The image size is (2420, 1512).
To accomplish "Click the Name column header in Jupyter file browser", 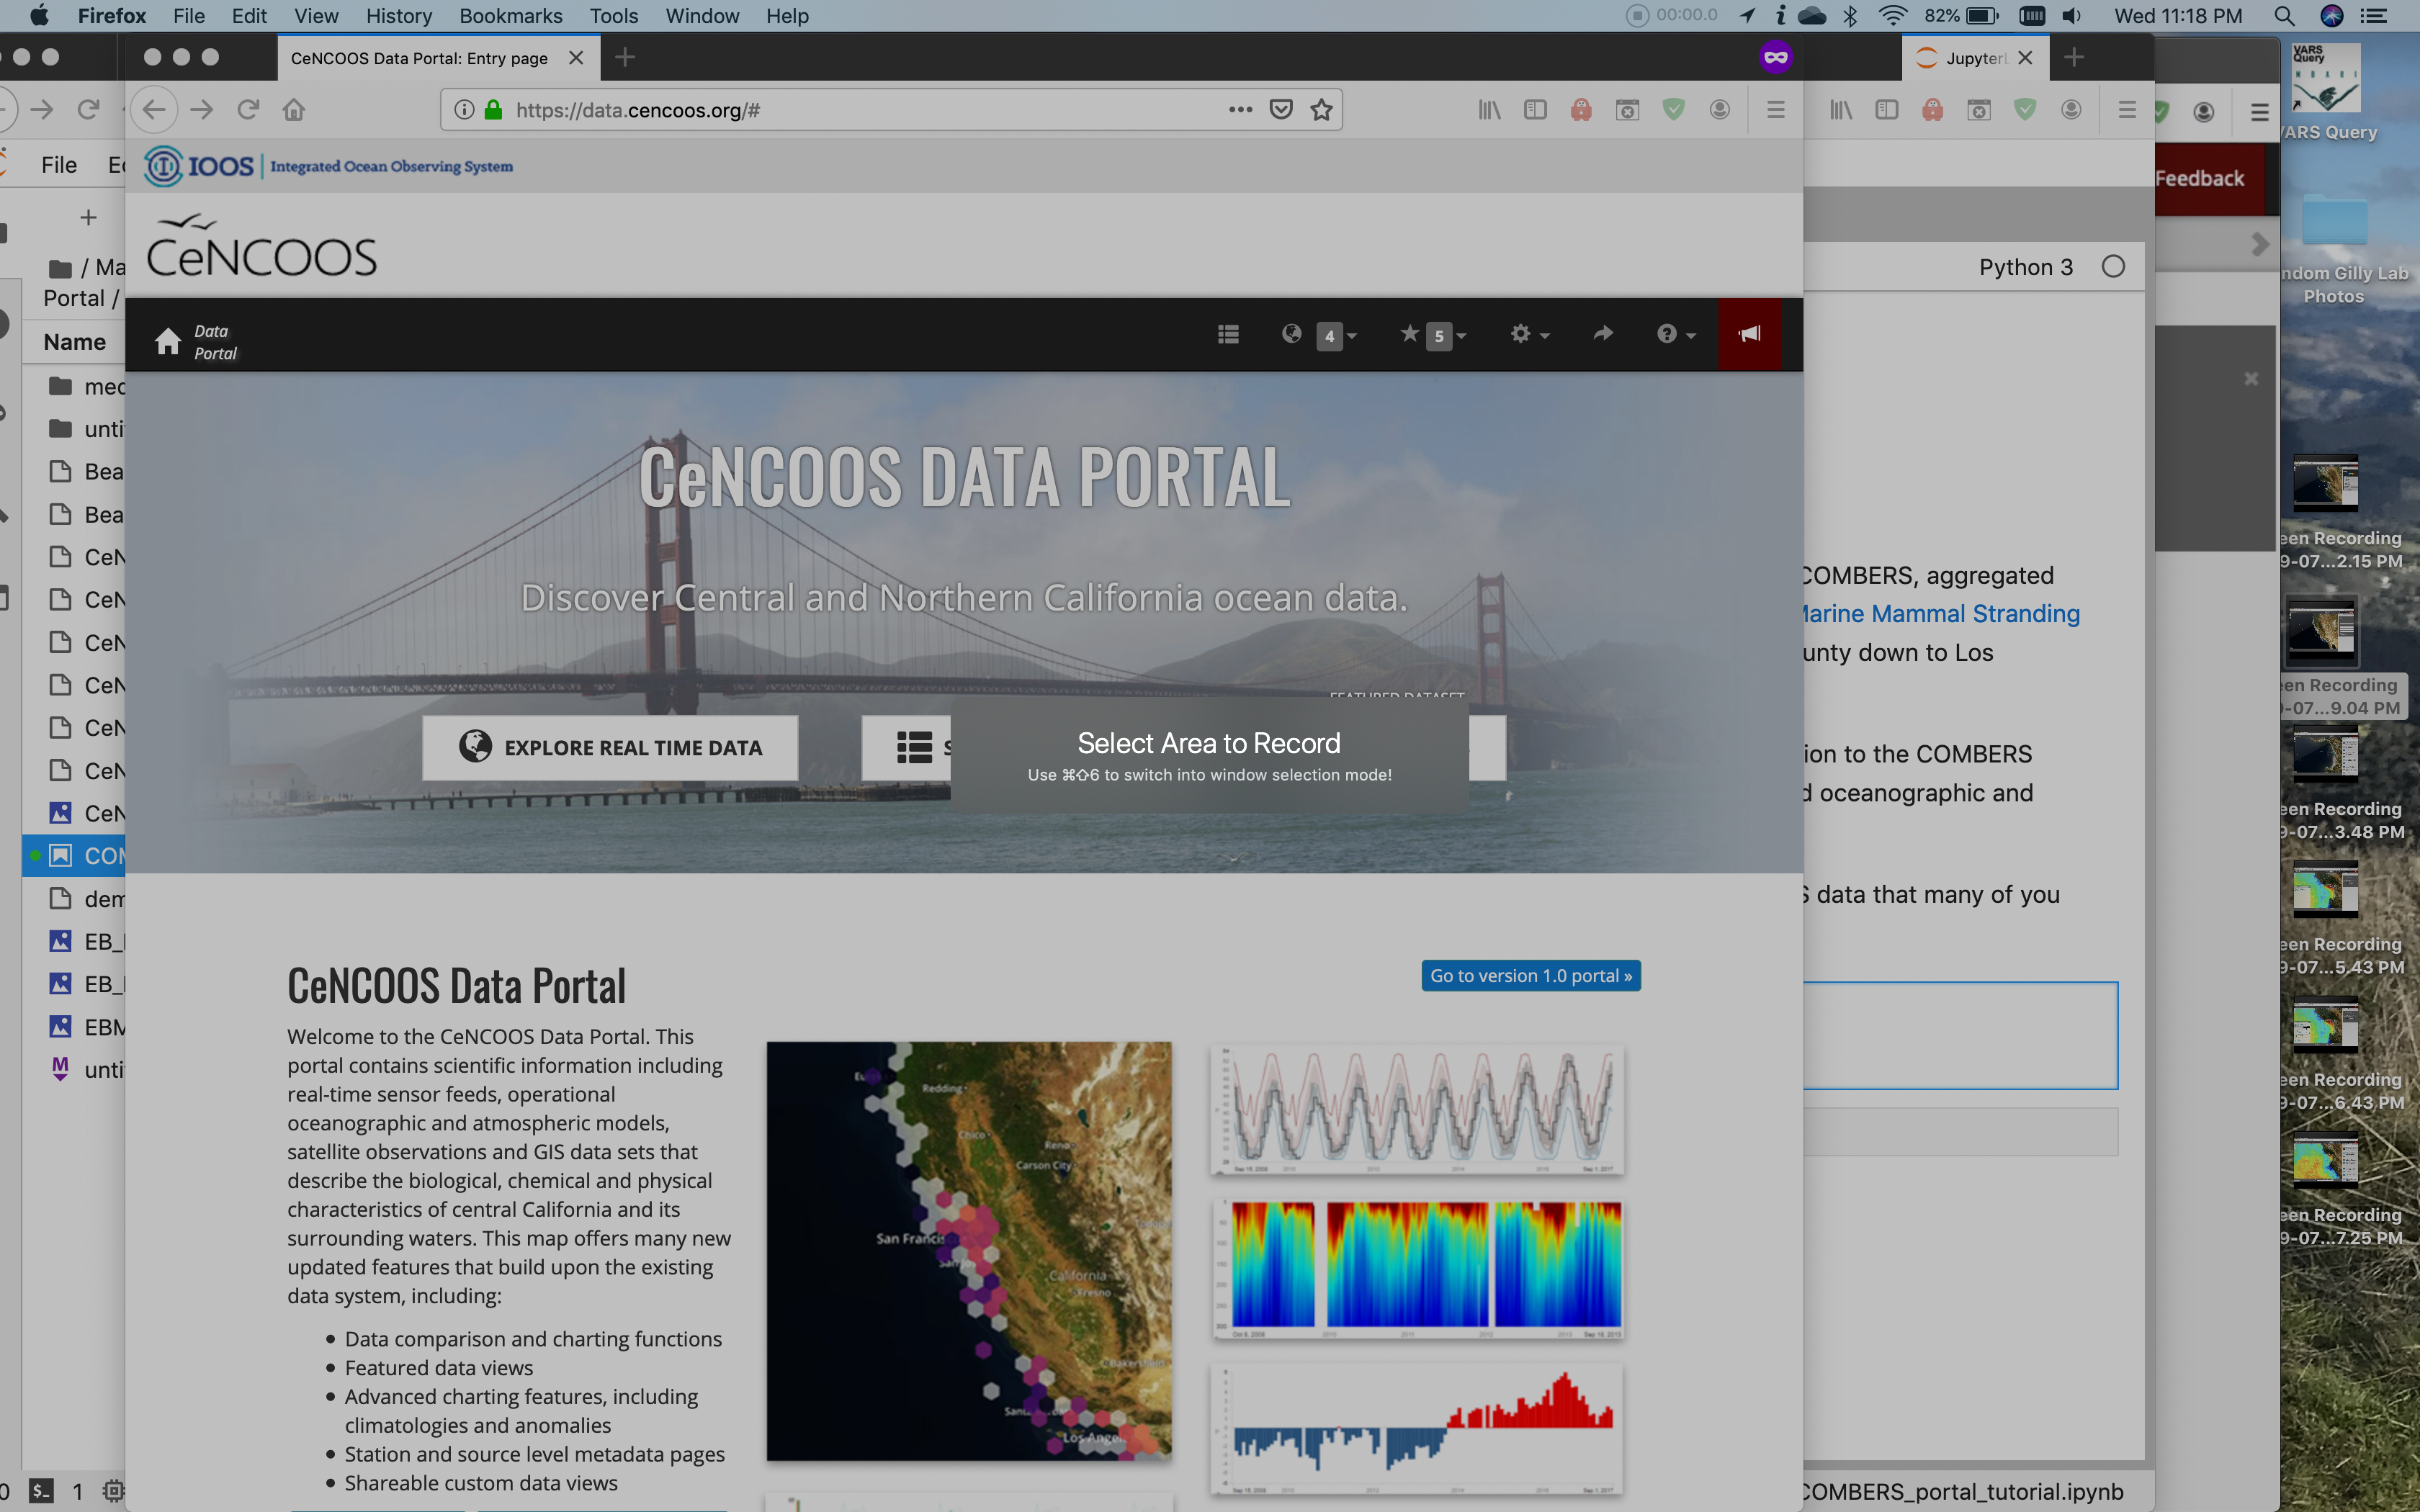I will tap(75, 342).
